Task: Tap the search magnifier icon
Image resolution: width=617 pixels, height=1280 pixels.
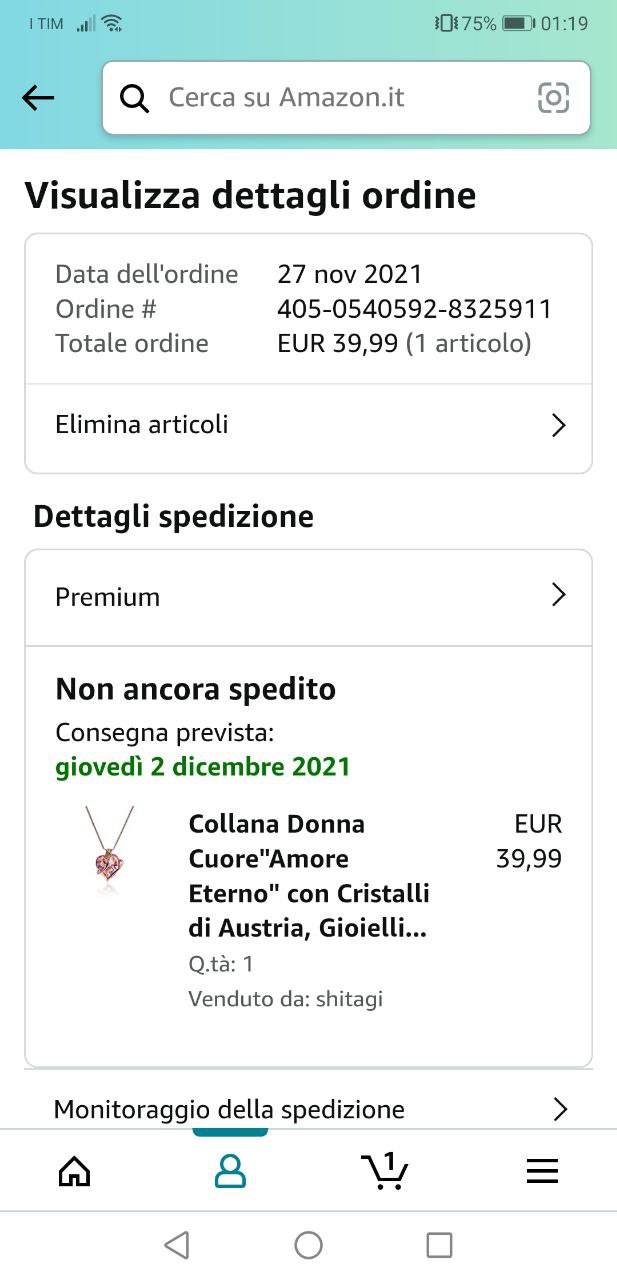Action: click(134, 98)
